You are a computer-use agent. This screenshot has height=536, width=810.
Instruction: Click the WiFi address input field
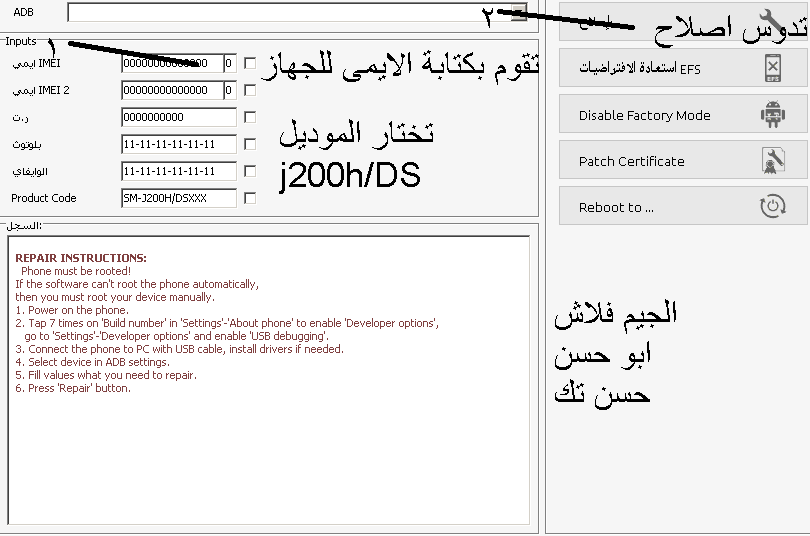[x=179, y=171]
